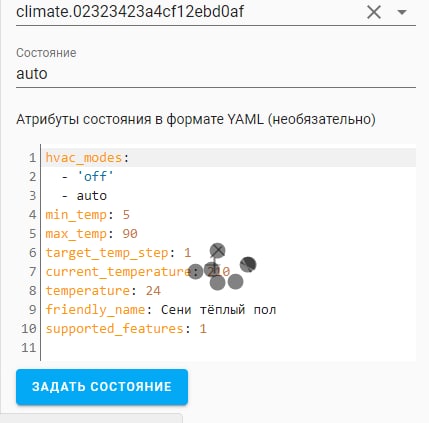The width and height of the screenshot is (429, 423).
Task: Click empty line 11 in YAML editor
Action: [228, 348]
